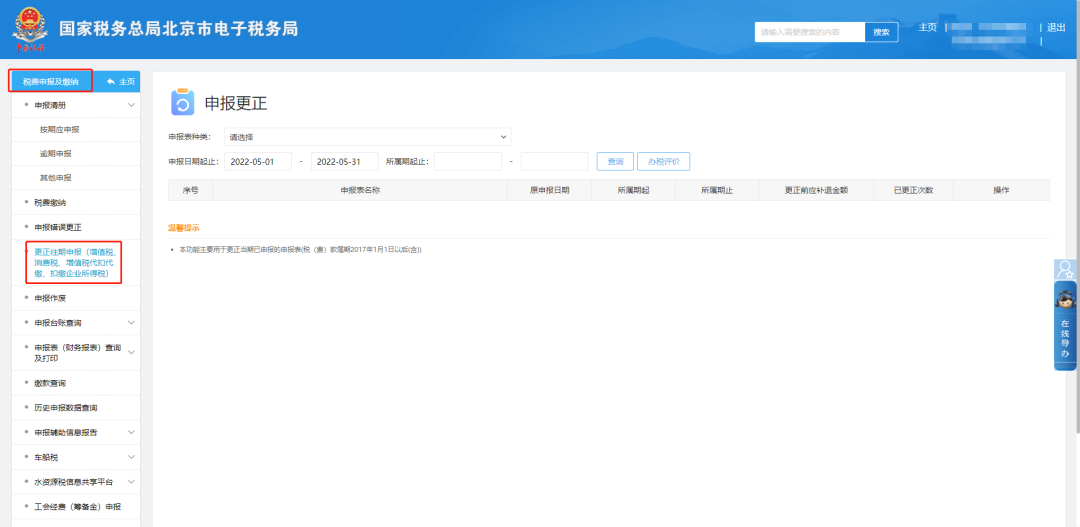The width and height of the screenshot is (1080, 527).
Task: Expand 申报表（财务报表）查询及打印 chevron
Action: click(x=131, y=353)
